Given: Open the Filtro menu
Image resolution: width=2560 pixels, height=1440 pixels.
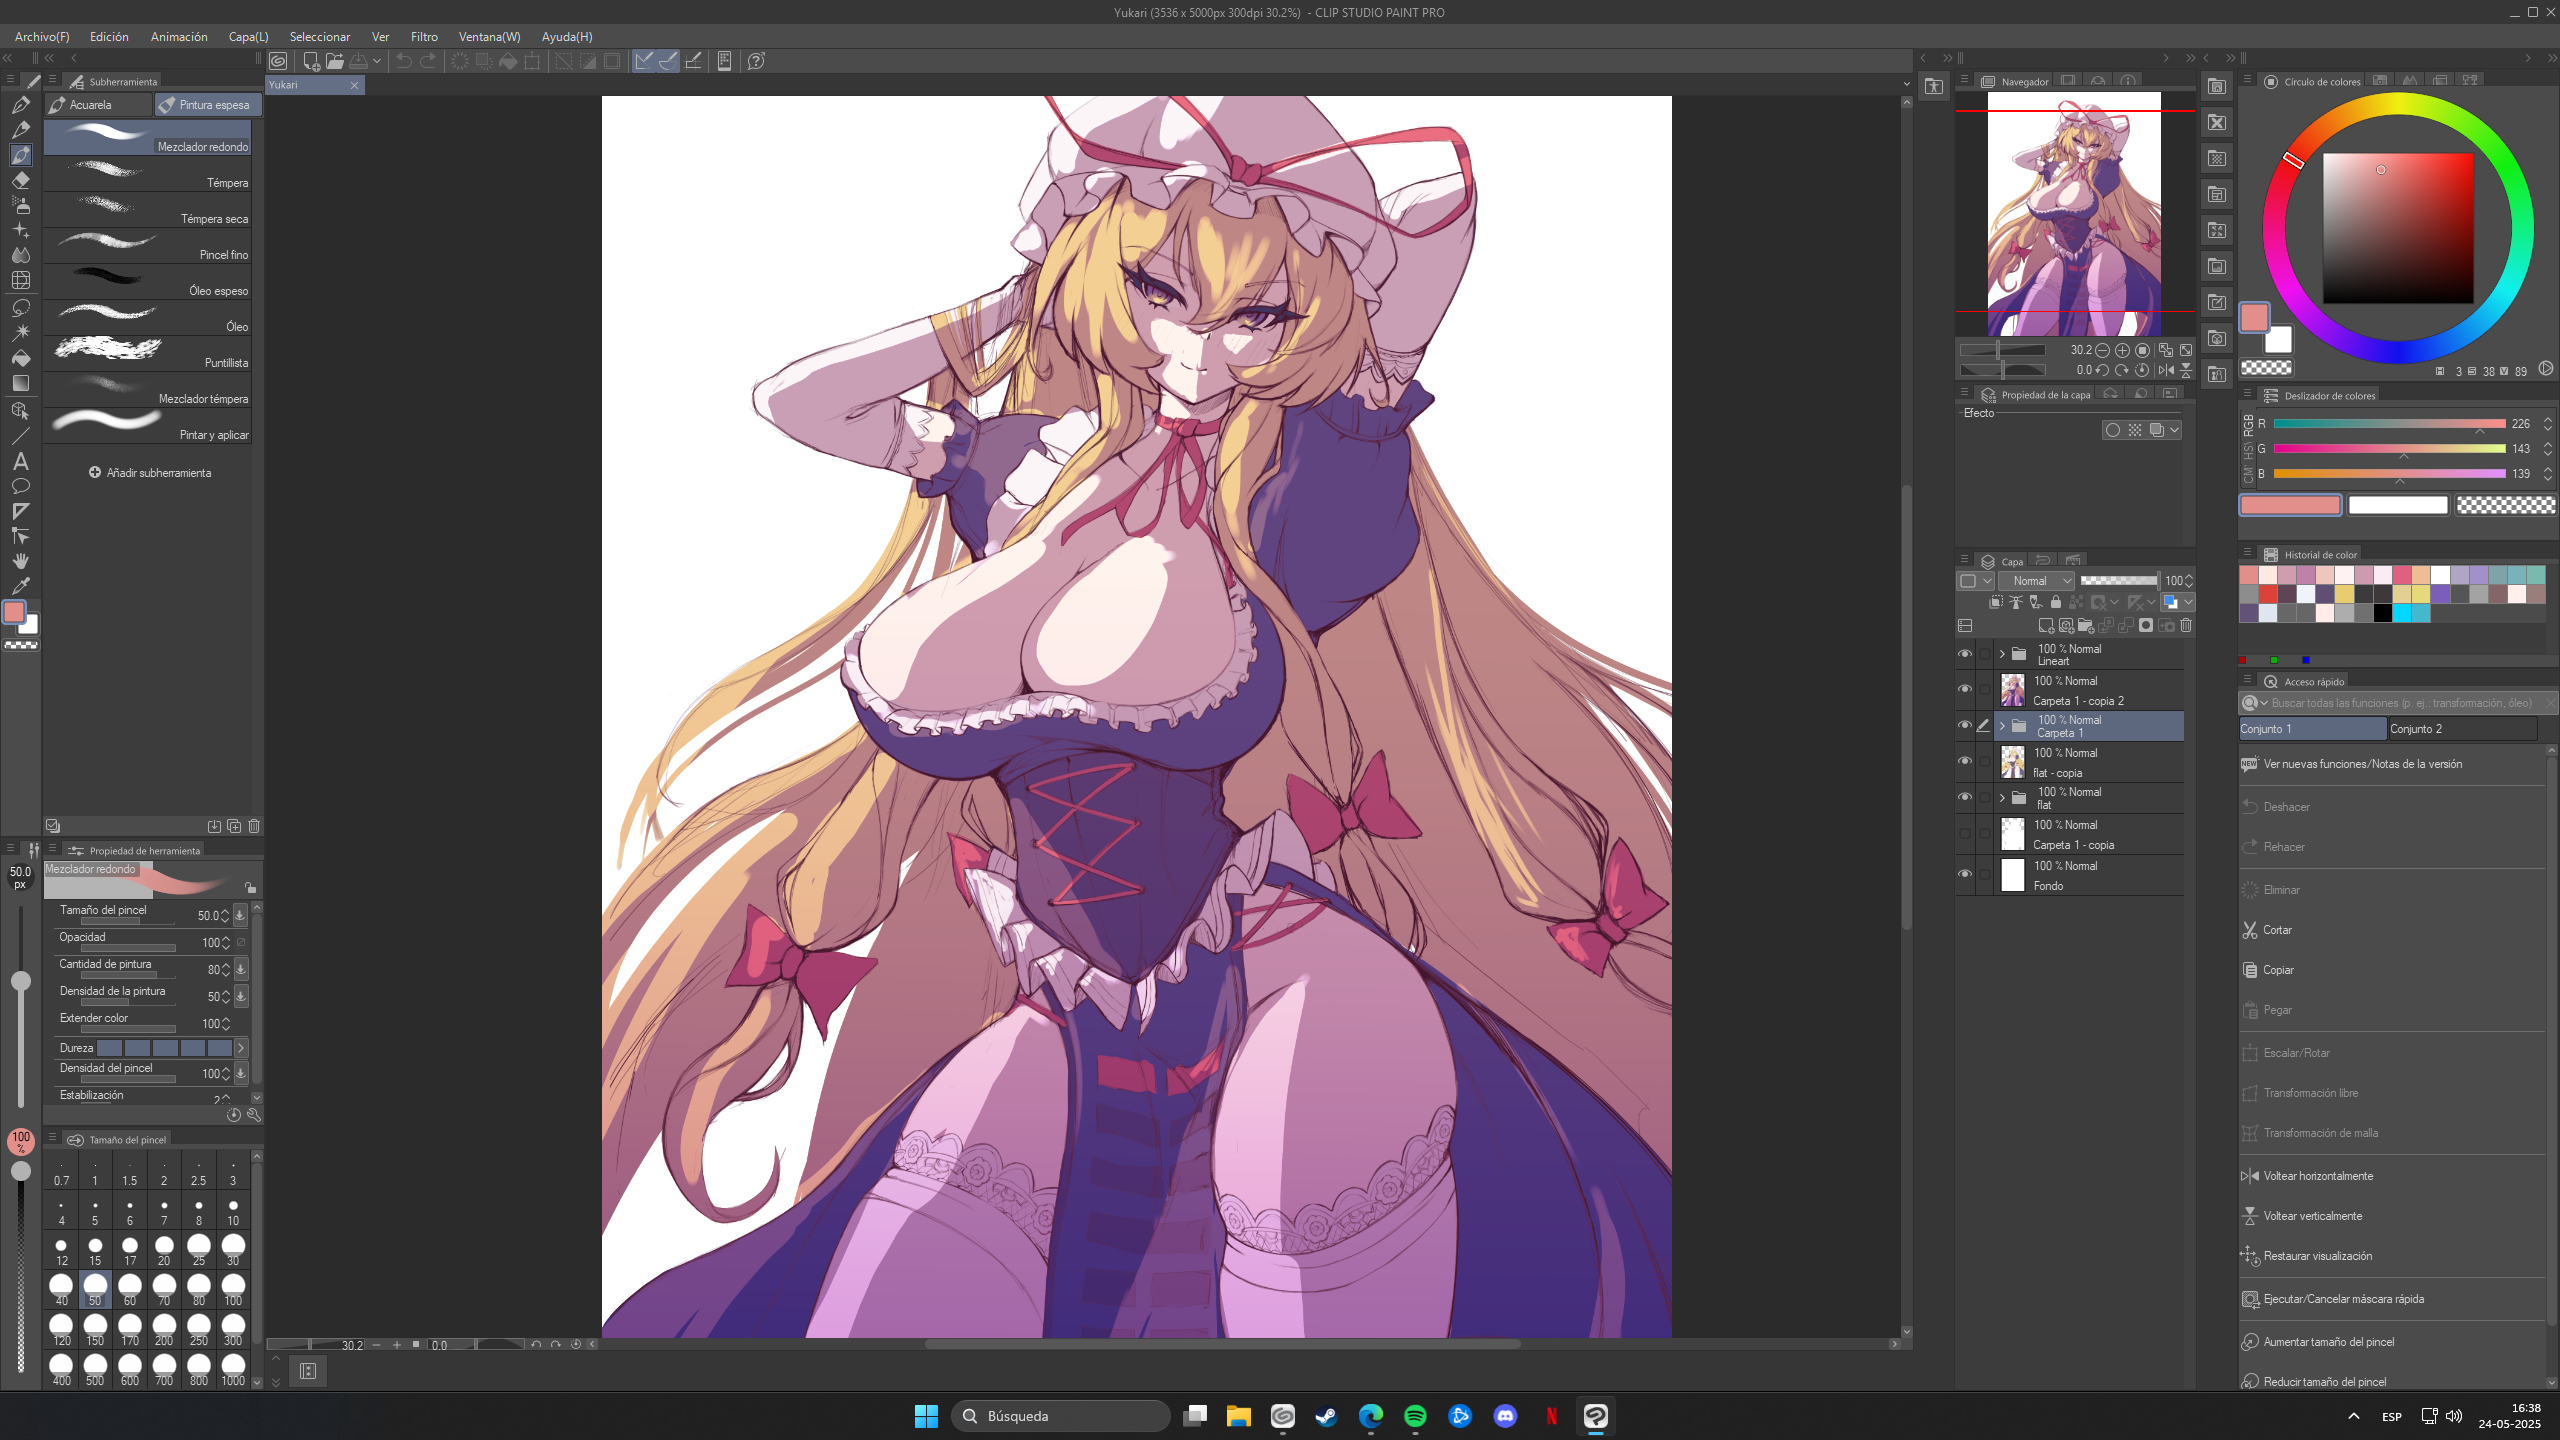Looking at the screenshot, I should [x=424, y=37].
